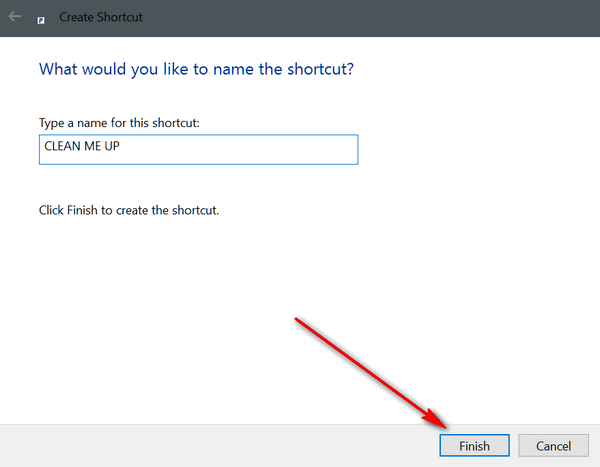Click the shortcut icon beside Create Shortcut

41,20
